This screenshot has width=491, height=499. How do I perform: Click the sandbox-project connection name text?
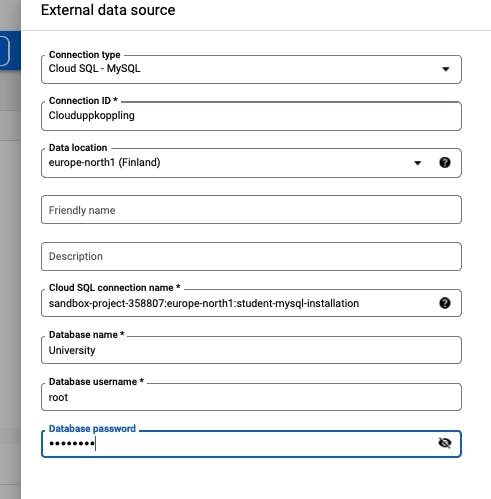204,303
